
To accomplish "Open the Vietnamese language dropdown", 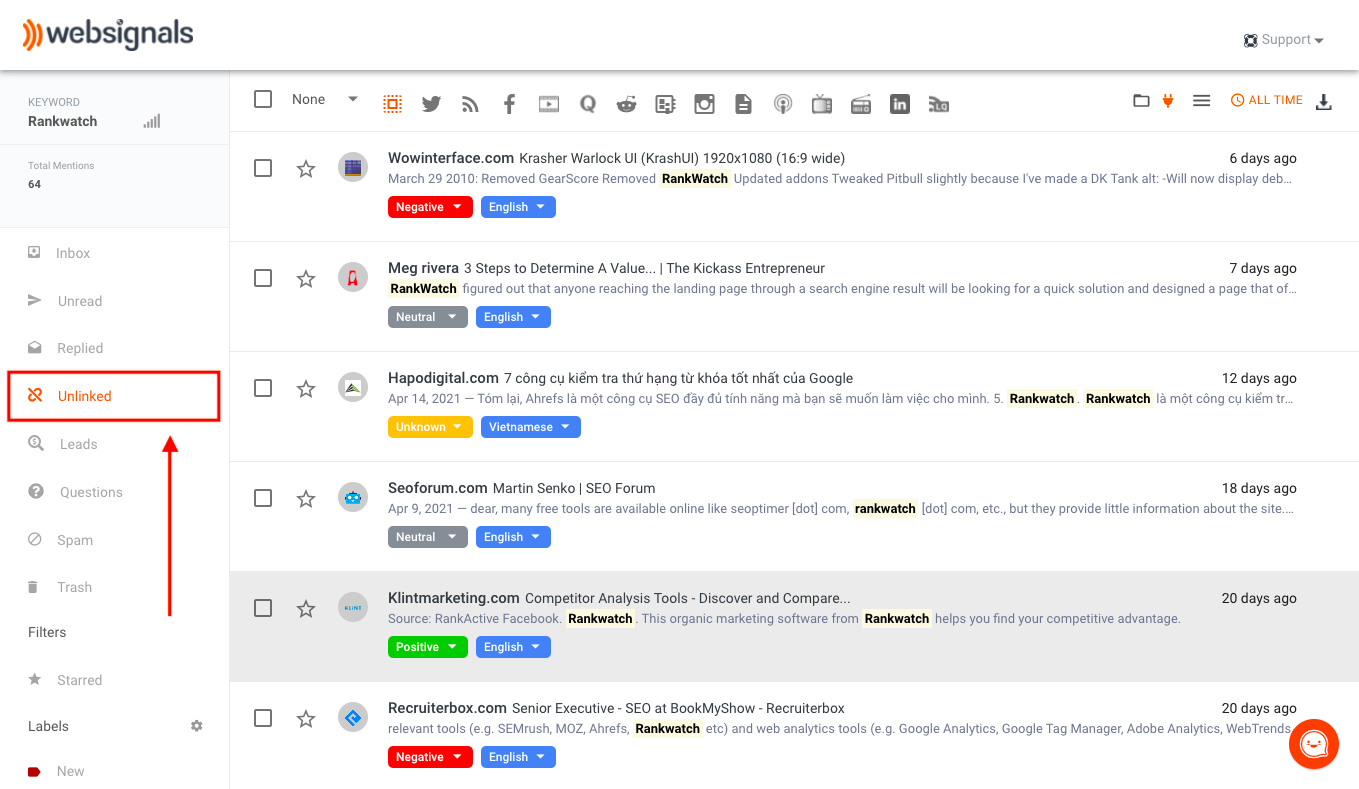I will [531, 427].
